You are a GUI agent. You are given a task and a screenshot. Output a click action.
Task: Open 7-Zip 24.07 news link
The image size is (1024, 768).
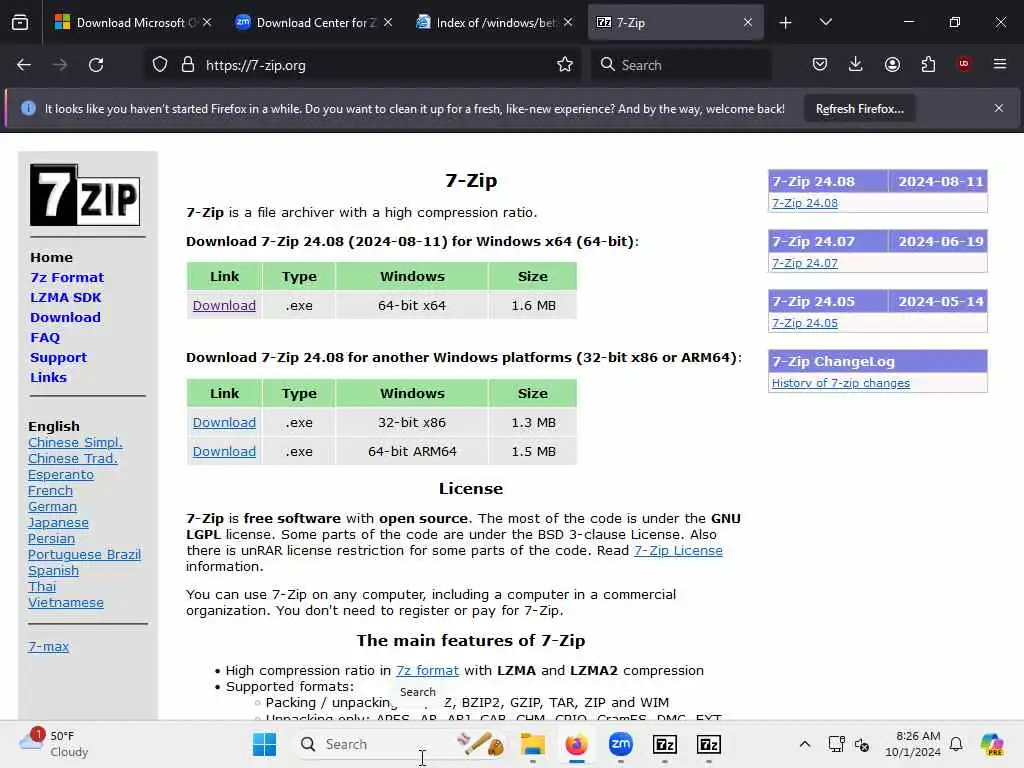pyautogui.click(x=805, y=263)
